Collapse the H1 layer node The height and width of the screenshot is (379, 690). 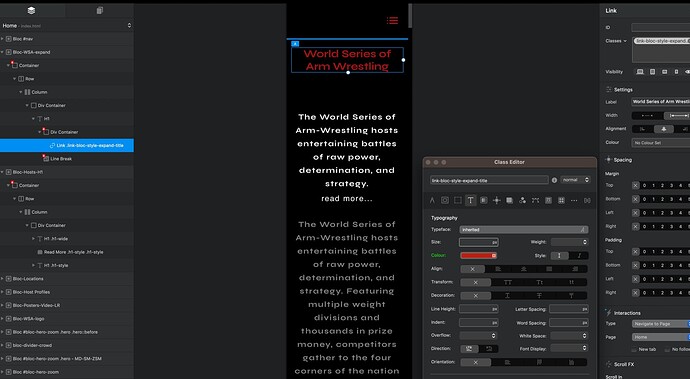click(33, 119)
